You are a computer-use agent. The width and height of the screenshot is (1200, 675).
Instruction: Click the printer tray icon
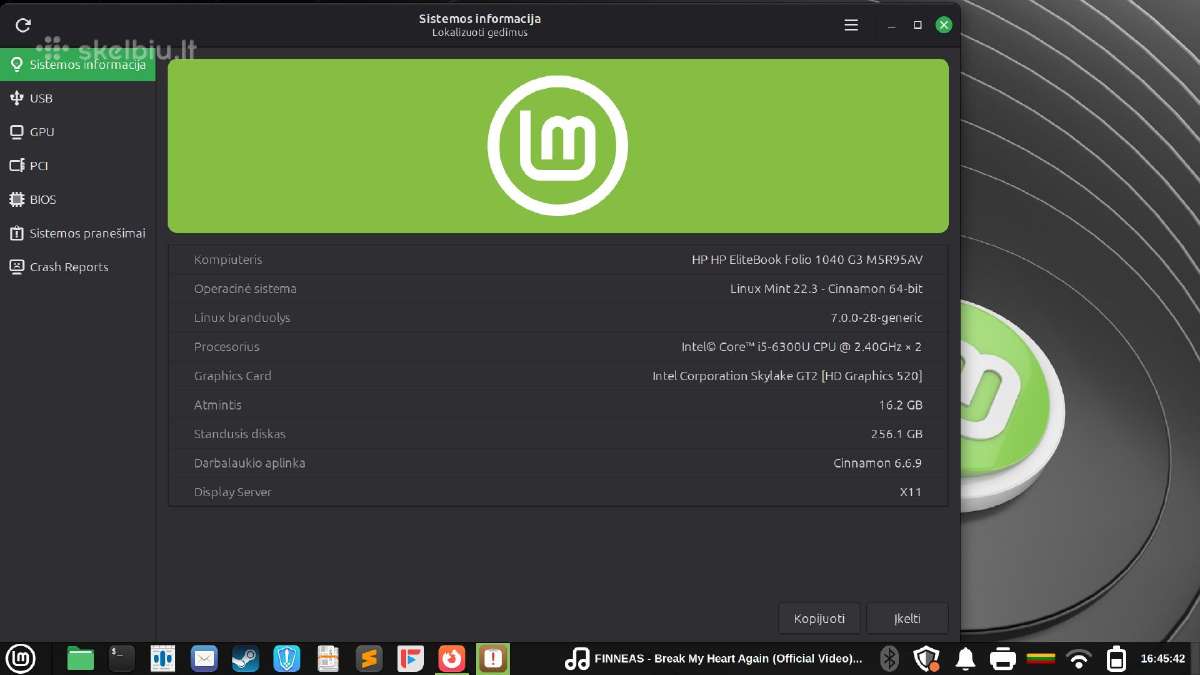click(1003, 659)
